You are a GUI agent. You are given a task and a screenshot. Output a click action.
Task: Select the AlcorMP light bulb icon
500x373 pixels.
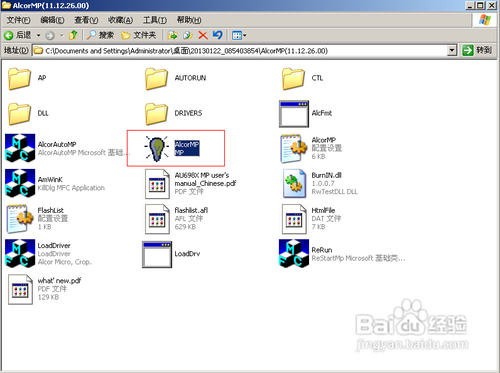pyautogui.click(x=157, y=149)
